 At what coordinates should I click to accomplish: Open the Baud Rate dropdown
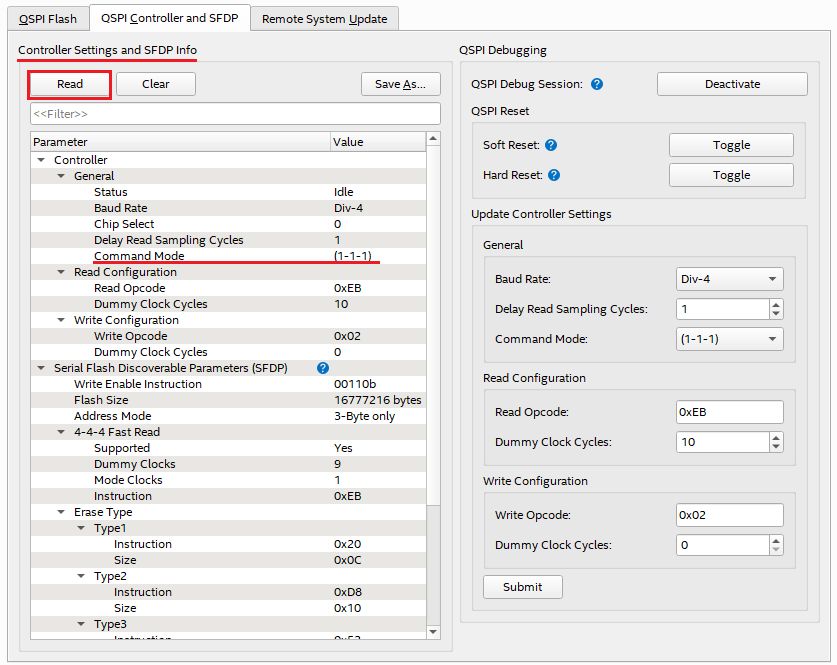tap(729, 280)
